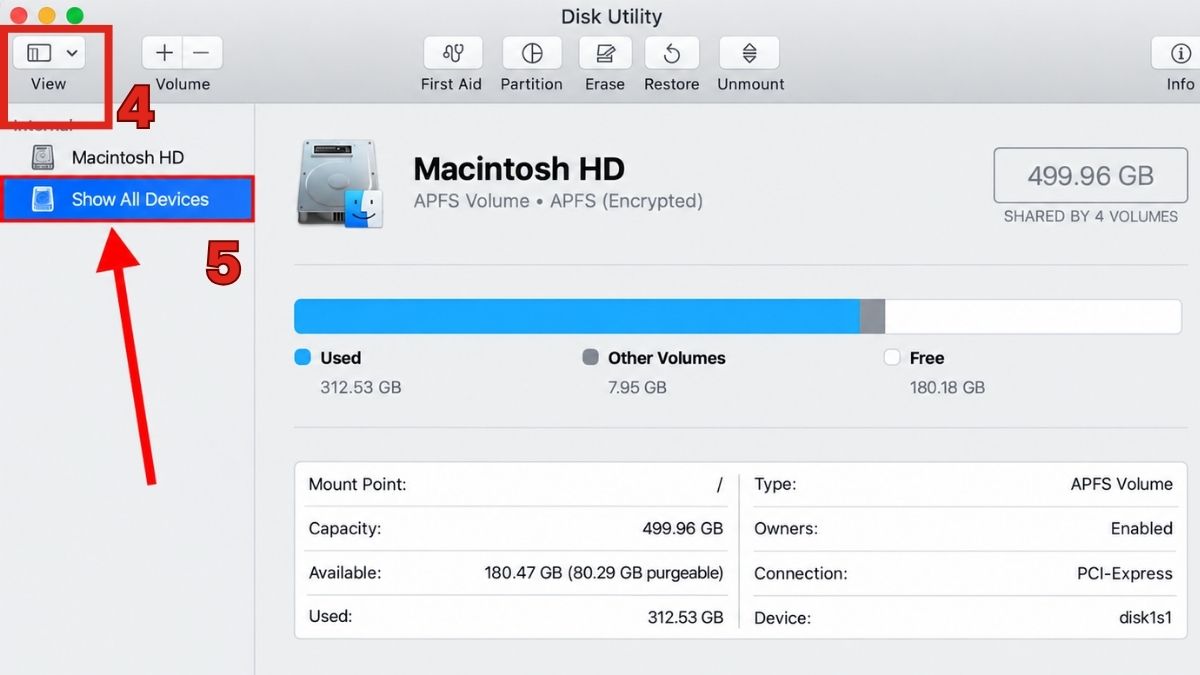Viewport: 1200px width, 675px height.
Task: Click the gray Other Volumes bar segment
Action: pyautogui.click(x=873, y=316)
